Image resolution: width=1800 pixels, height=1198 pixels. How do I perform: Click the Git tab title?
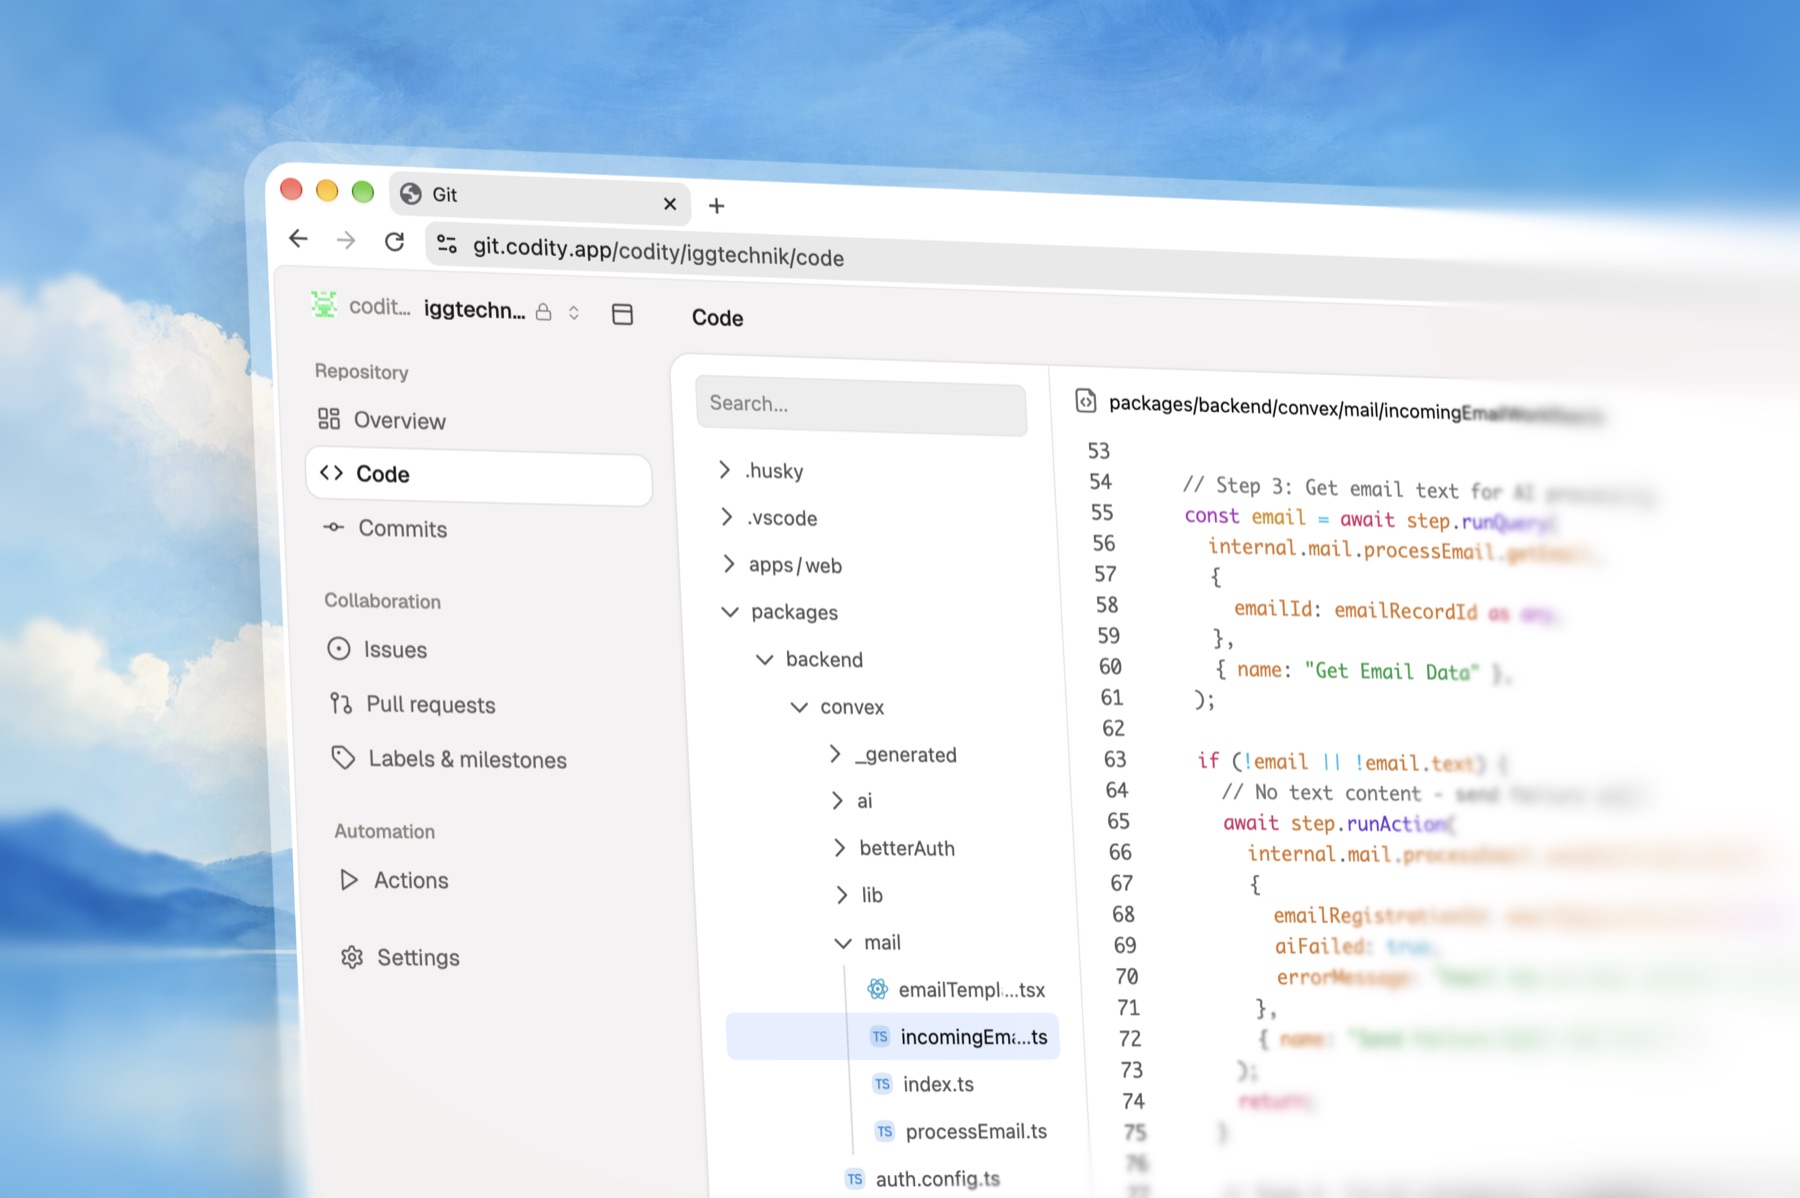445,195
